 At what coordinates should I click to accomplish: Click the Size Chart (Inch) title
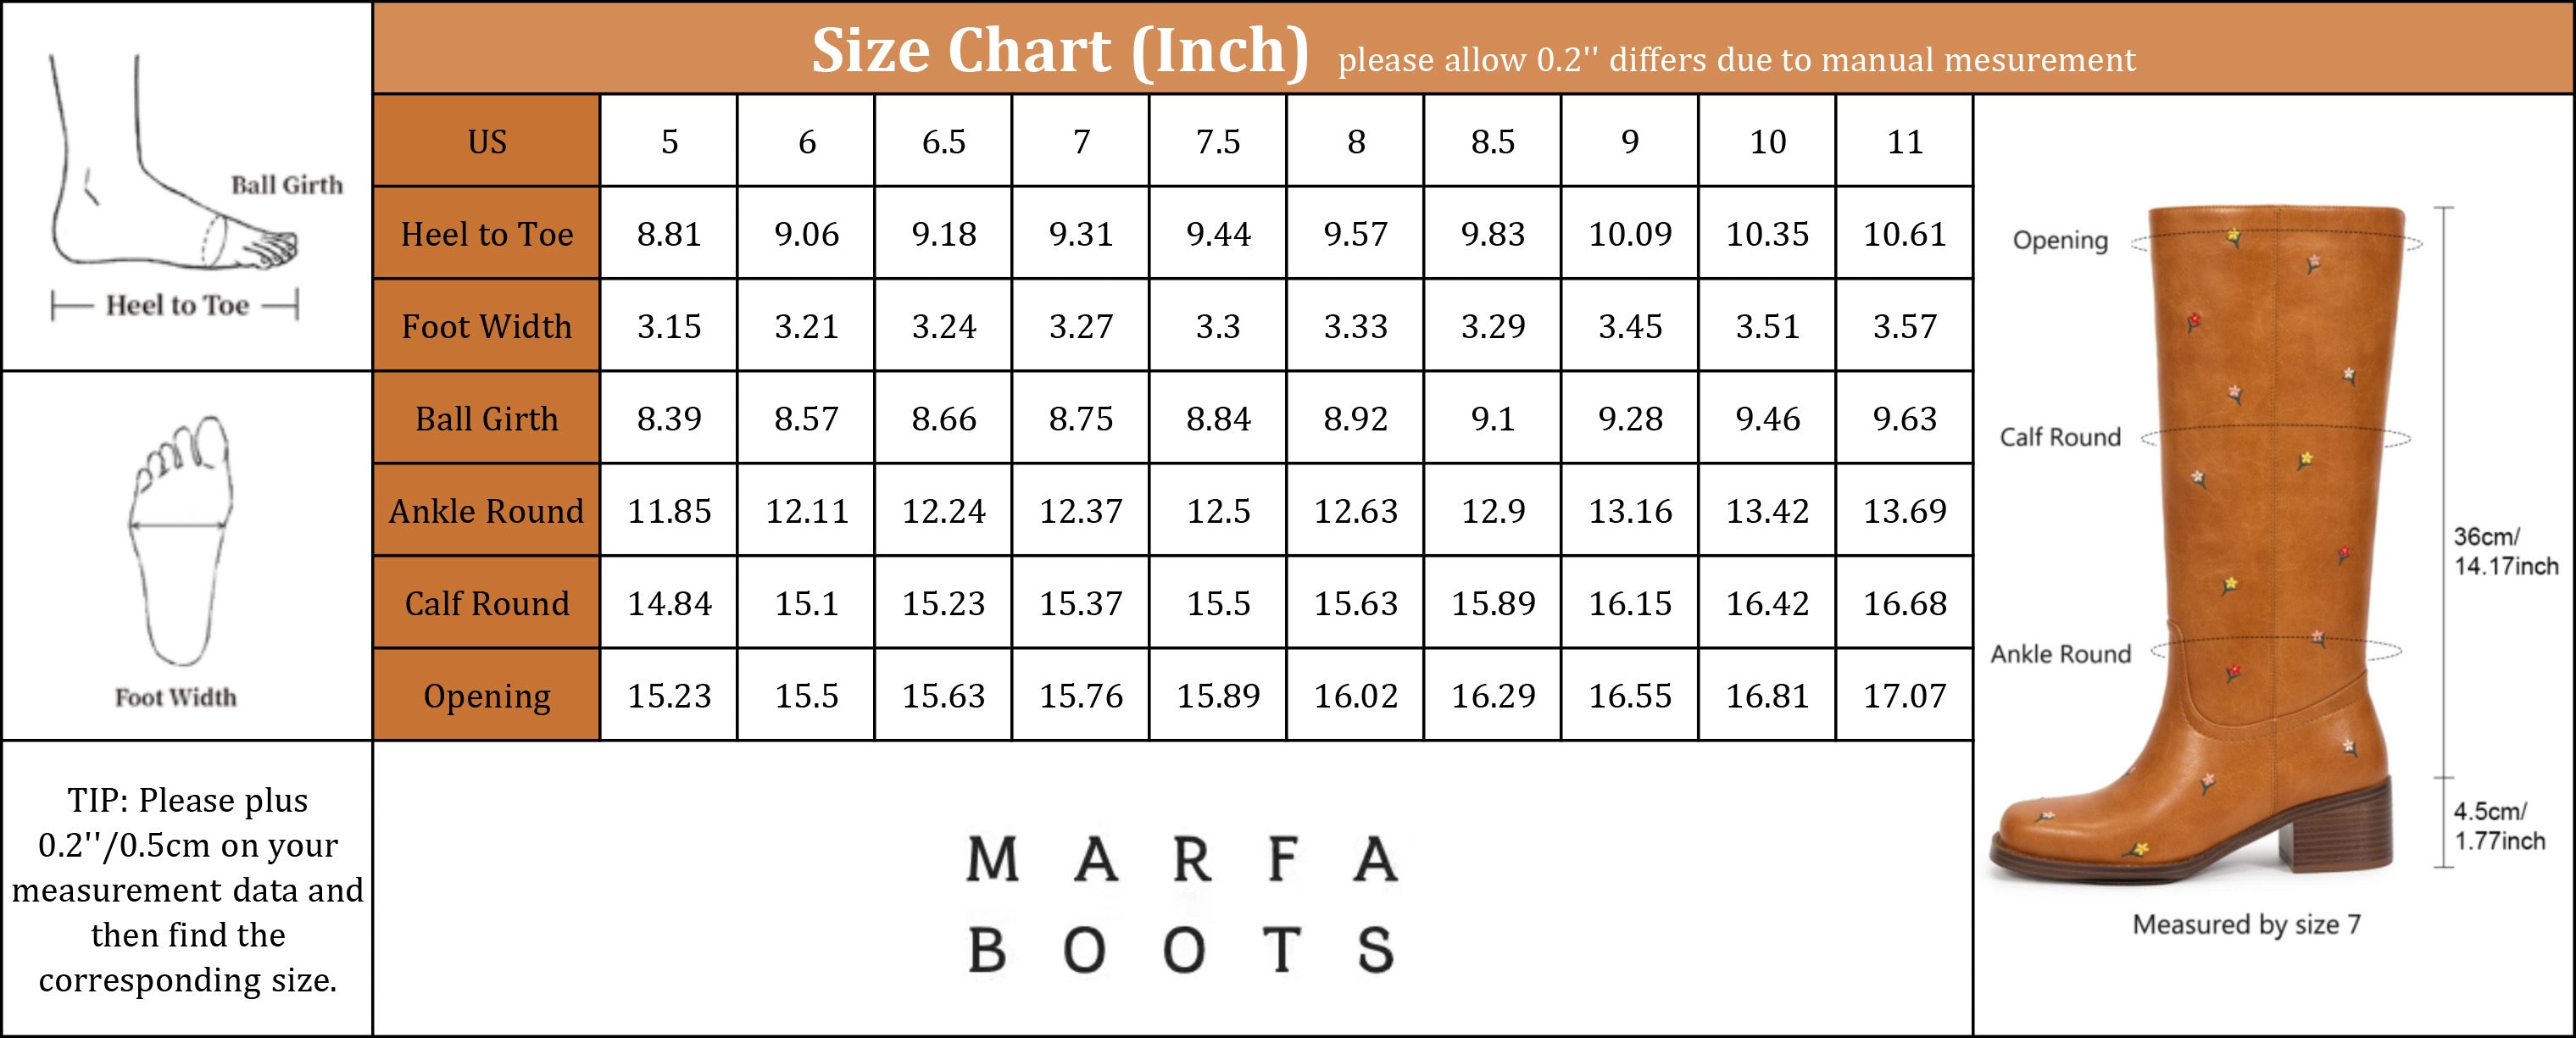1059,50
